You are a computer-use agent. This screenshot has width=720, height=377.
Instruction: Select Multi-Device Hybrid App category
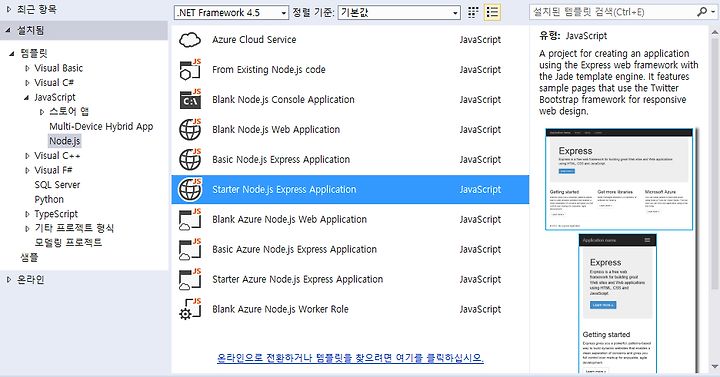[x=101, y=126]
